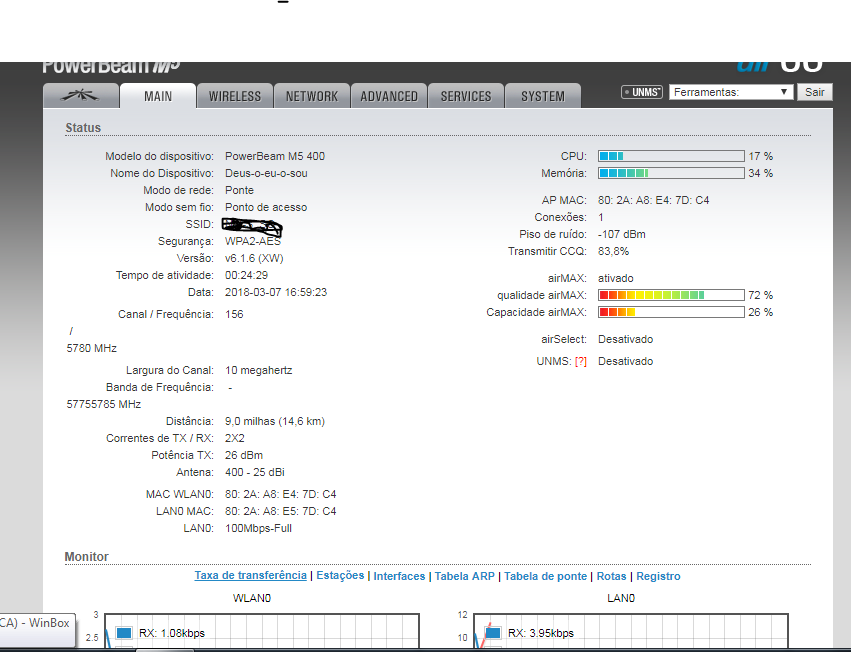Click LAN0 MAC address value
Viewport: 851px width, 652px height.
click(281, 511)
